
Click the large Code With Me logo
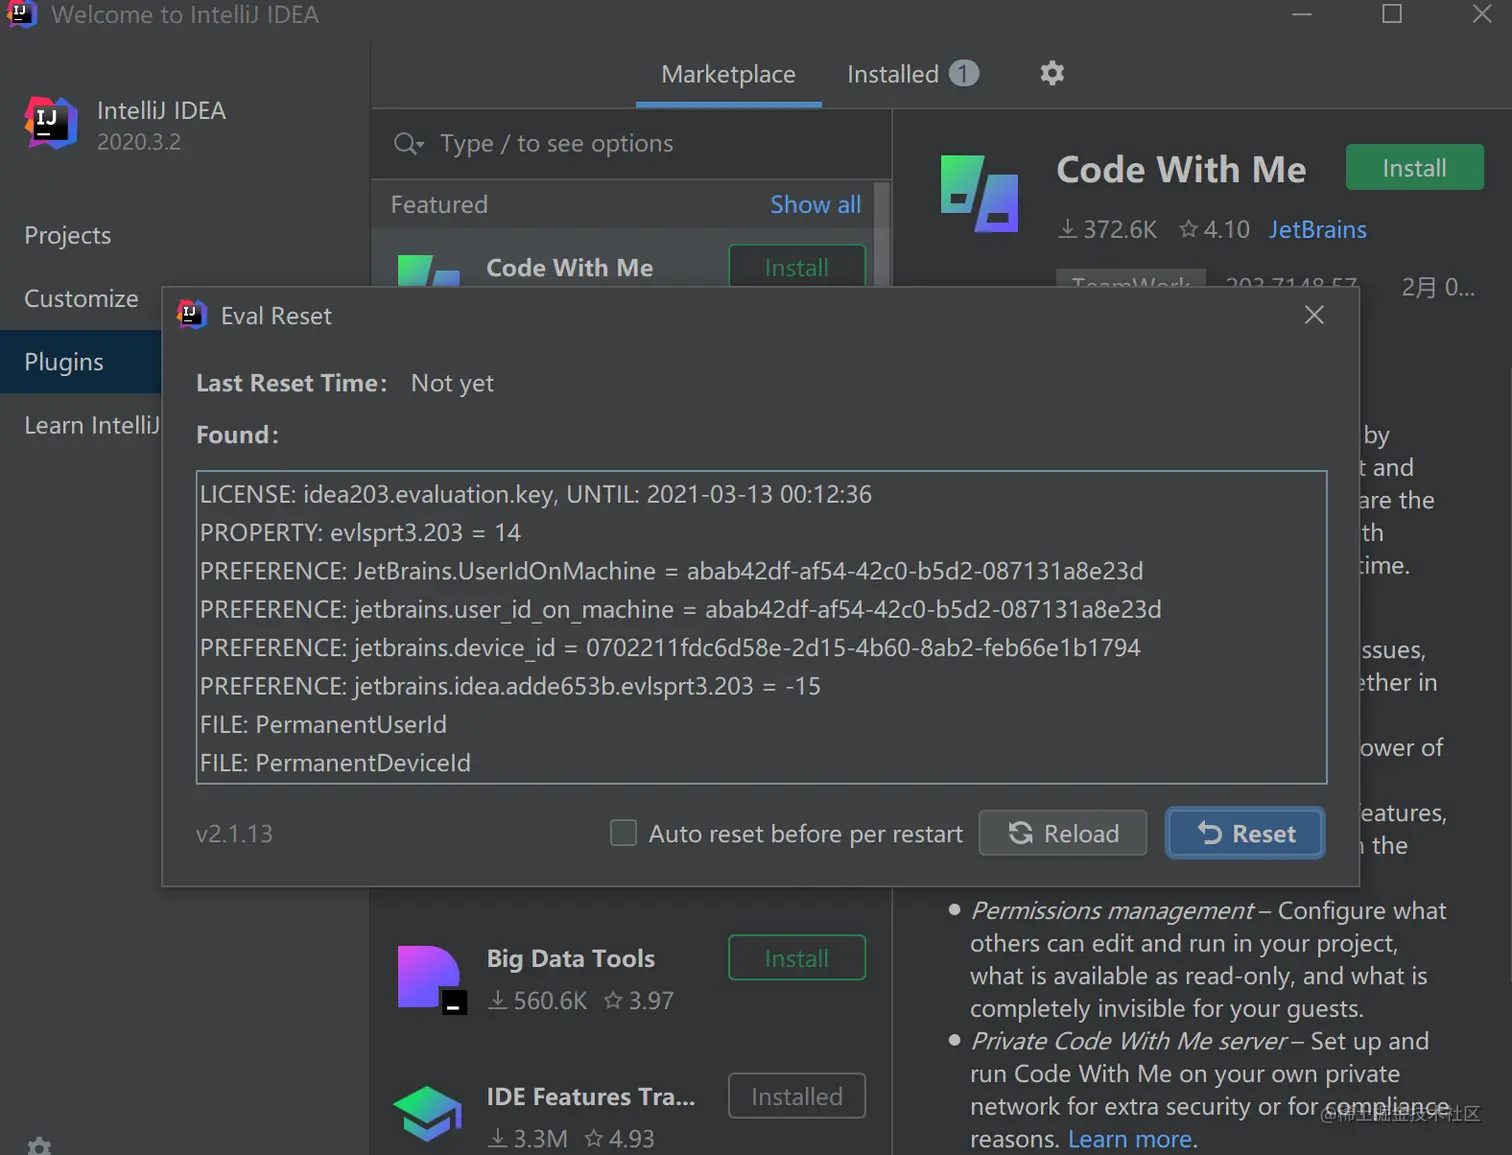pyautogui.click(x=980, y=194)
